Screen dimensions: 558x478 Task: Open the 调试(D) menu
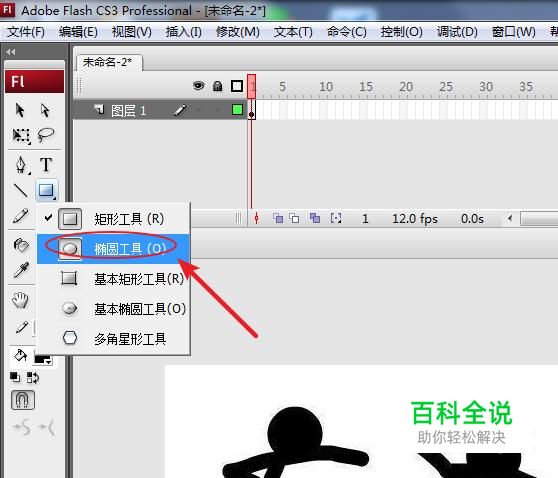pyautogui.click(x=457, y=32)
